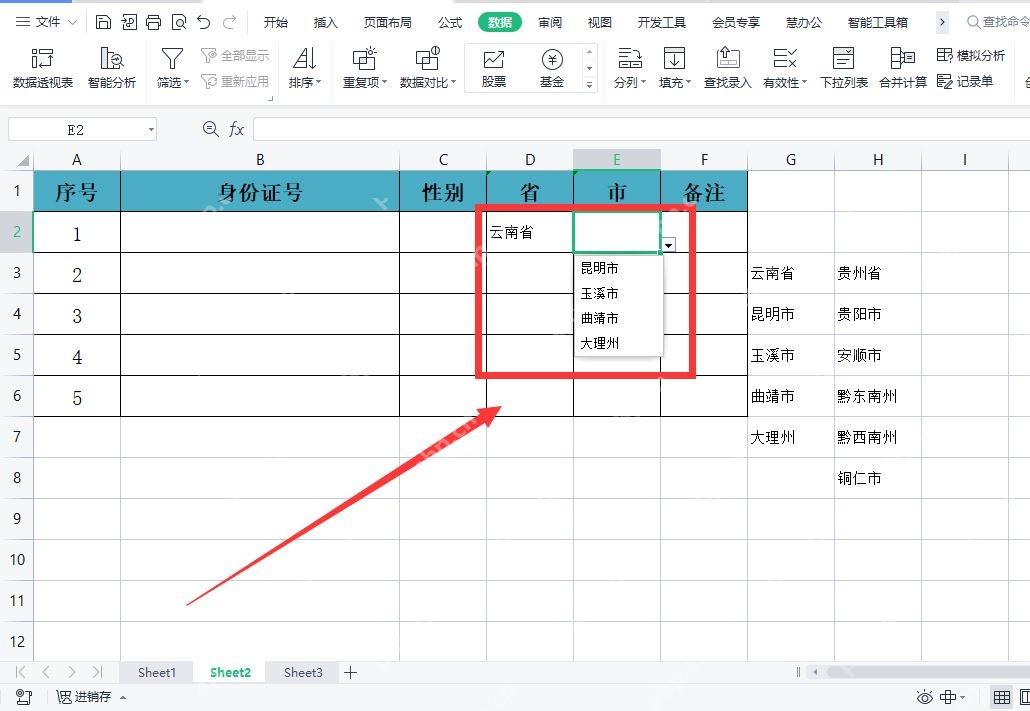Switch to normal grid view in status bar
This screenshot has width=1030, height=711.
pyautogui.click(x=1001, y=697)
